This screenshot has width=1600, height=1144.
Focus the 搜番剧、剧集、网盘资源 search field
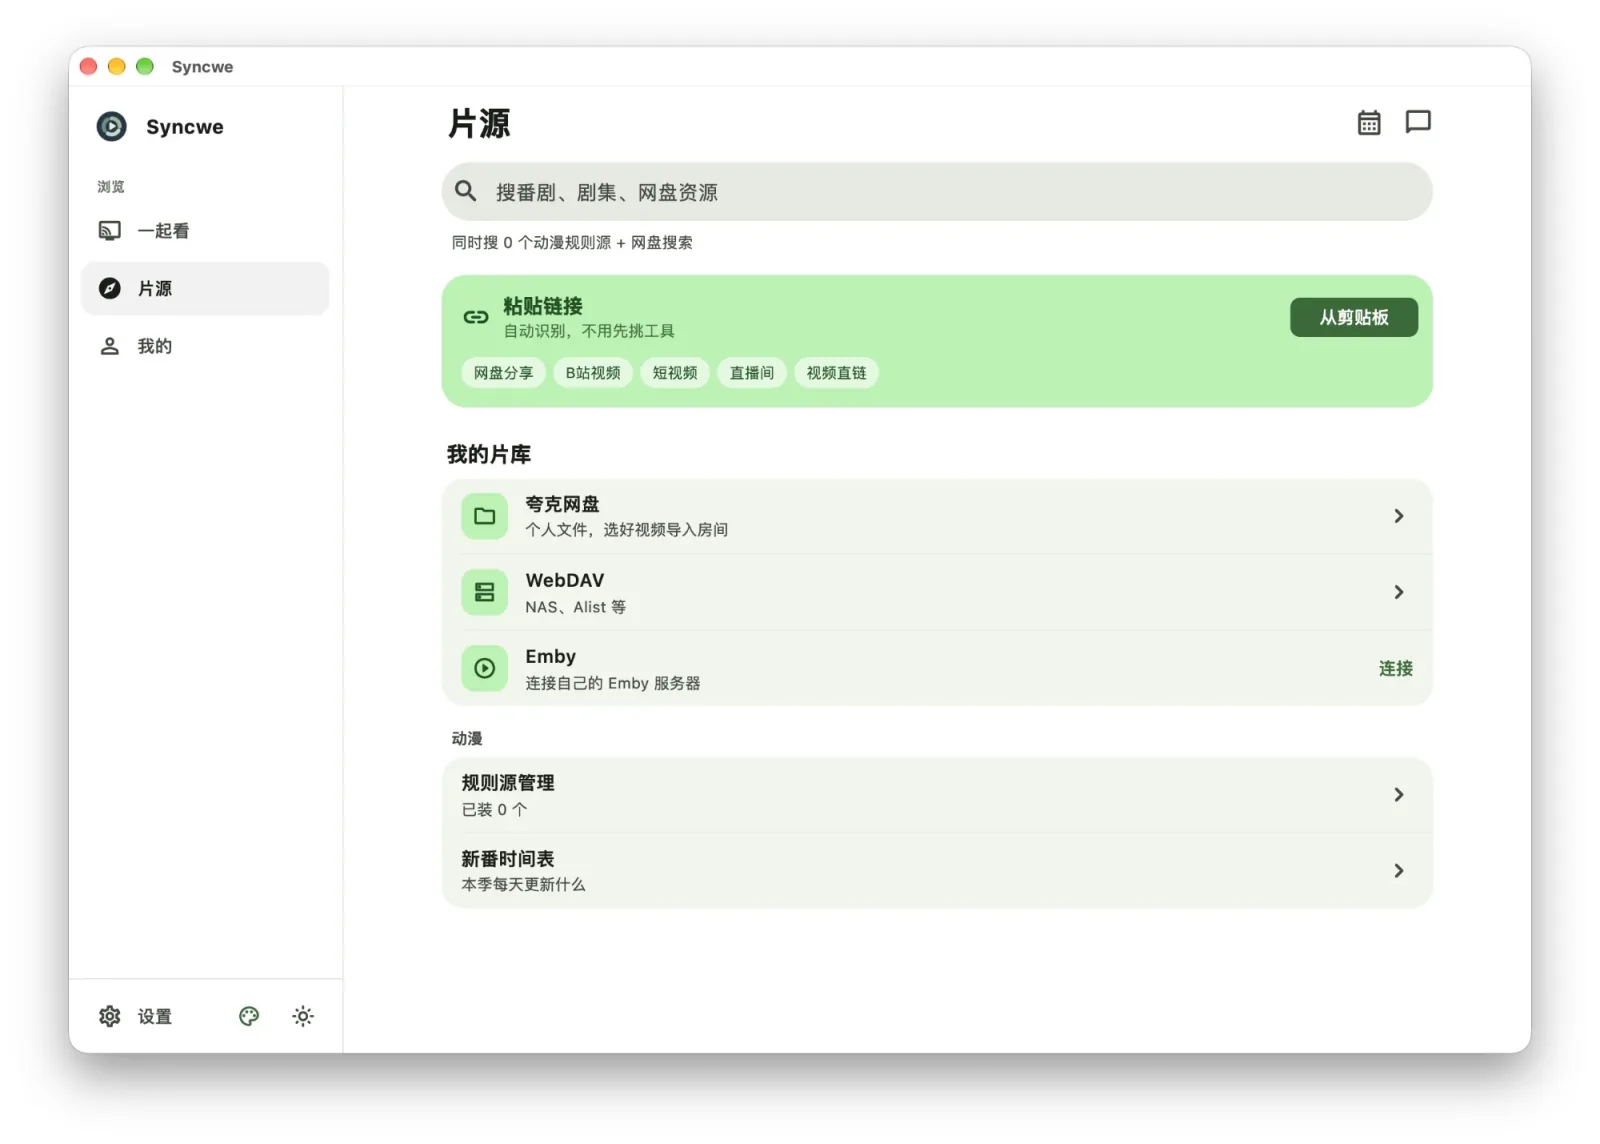coord(937,192)
